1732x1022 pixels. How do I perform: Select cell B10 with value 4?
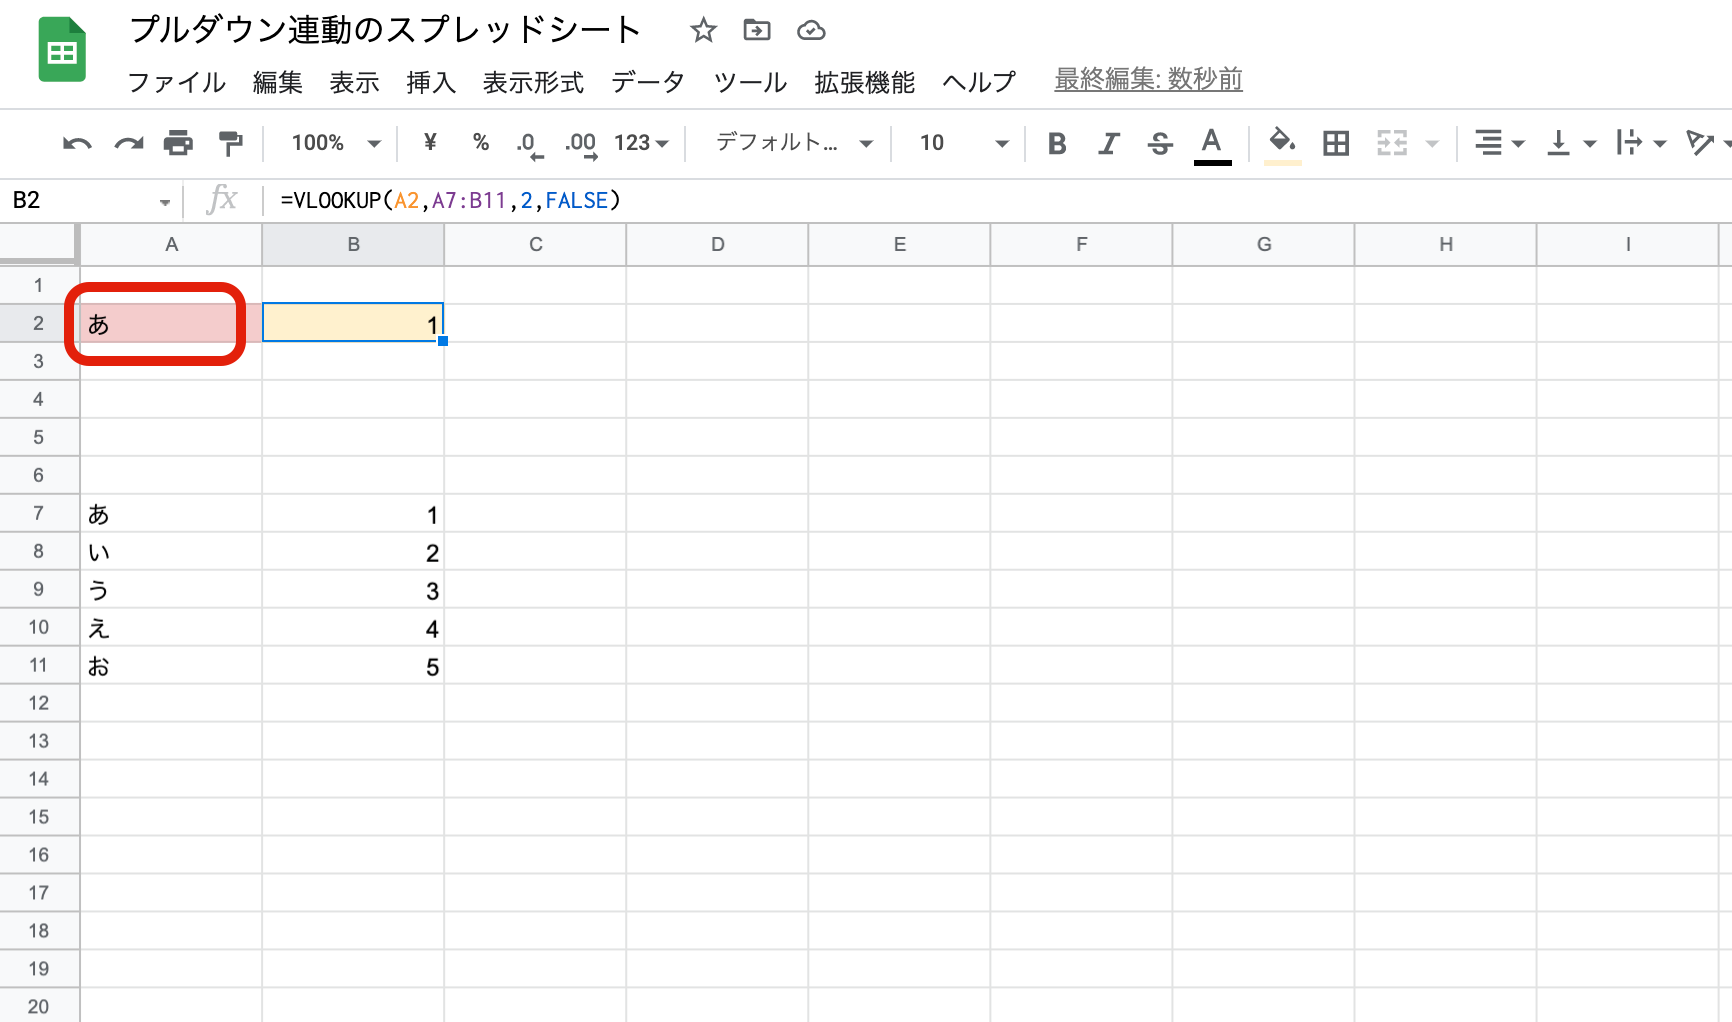353,628
